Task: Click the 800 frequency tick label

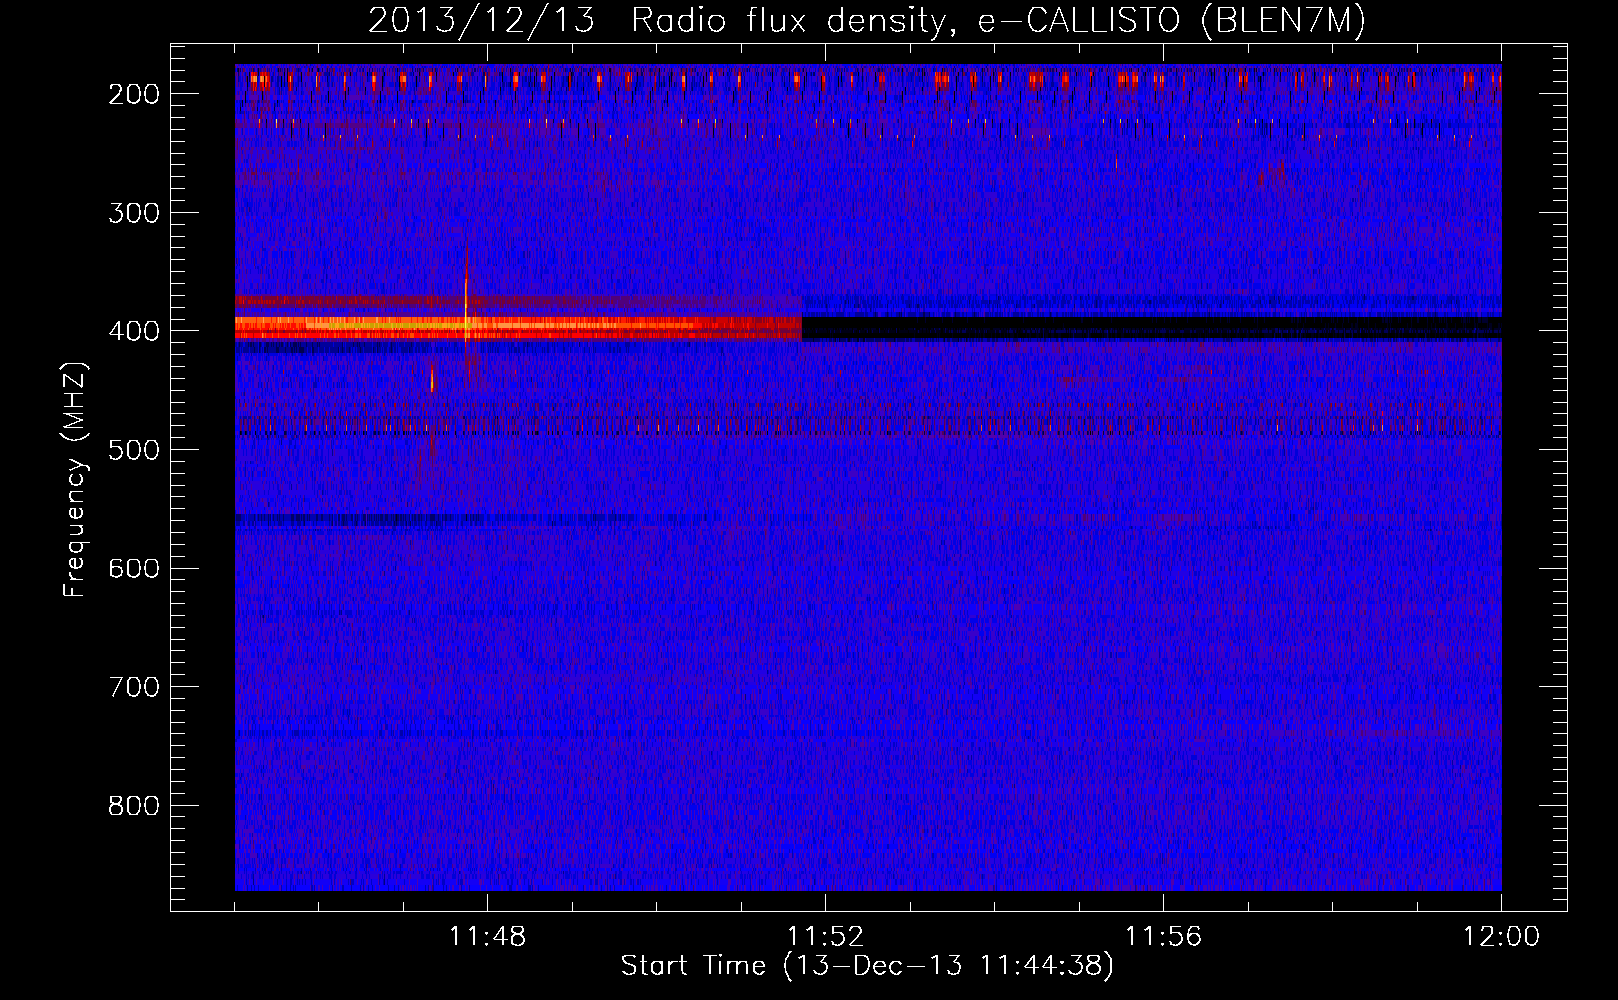Action: (x=133, y=806)
